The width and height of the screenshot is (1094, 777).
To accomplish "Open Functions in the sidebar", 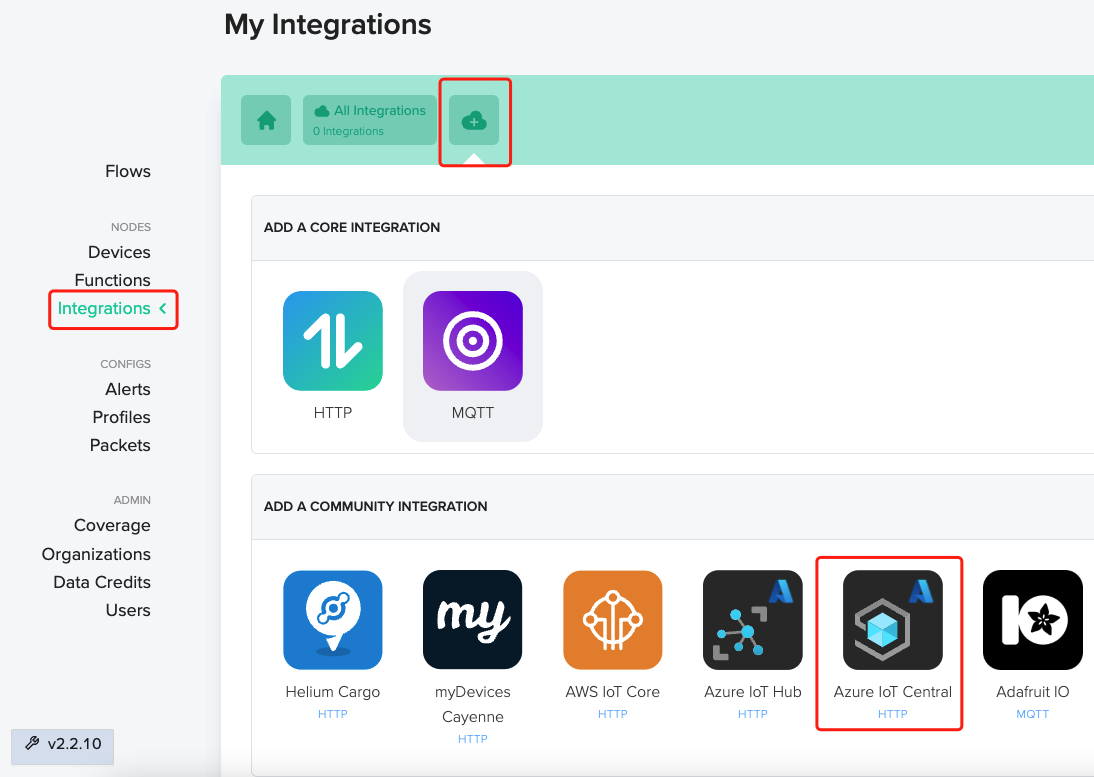I will point(112,280).
